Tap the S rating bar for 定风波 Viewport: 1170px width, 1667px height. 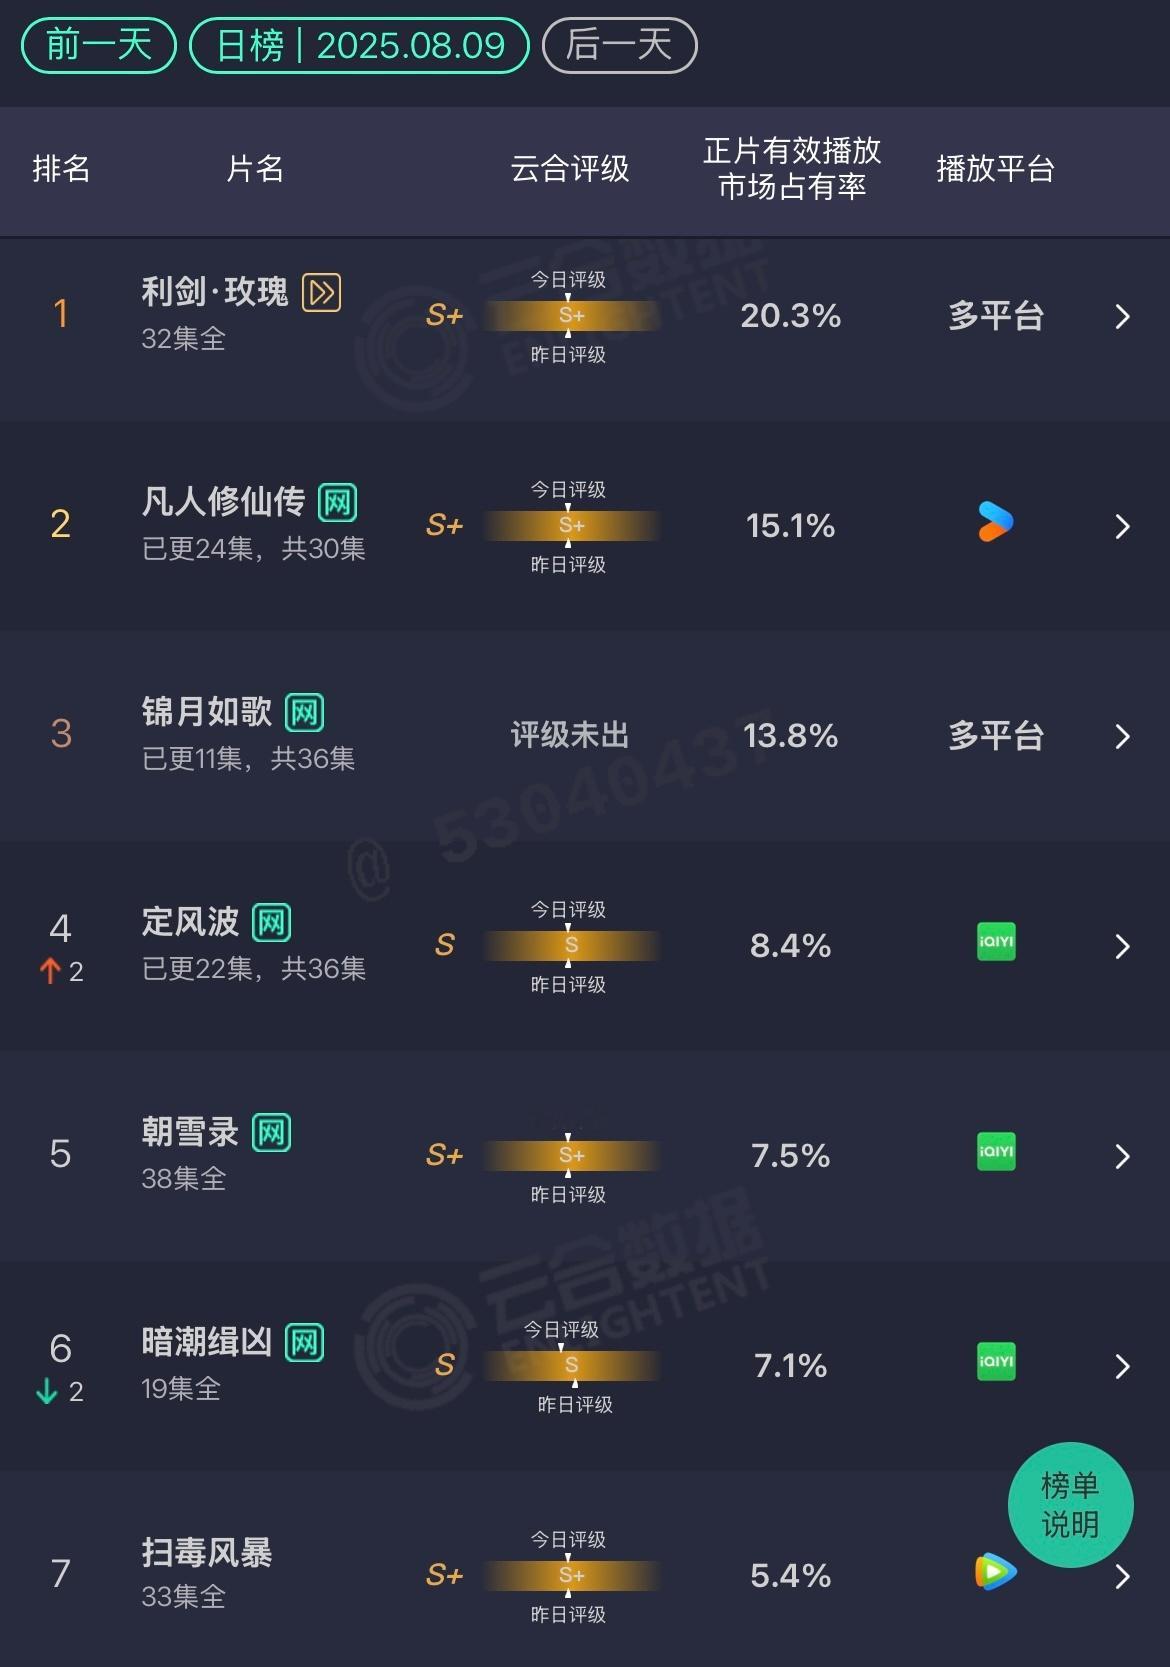pyautogui.click(x=571, y=945)
